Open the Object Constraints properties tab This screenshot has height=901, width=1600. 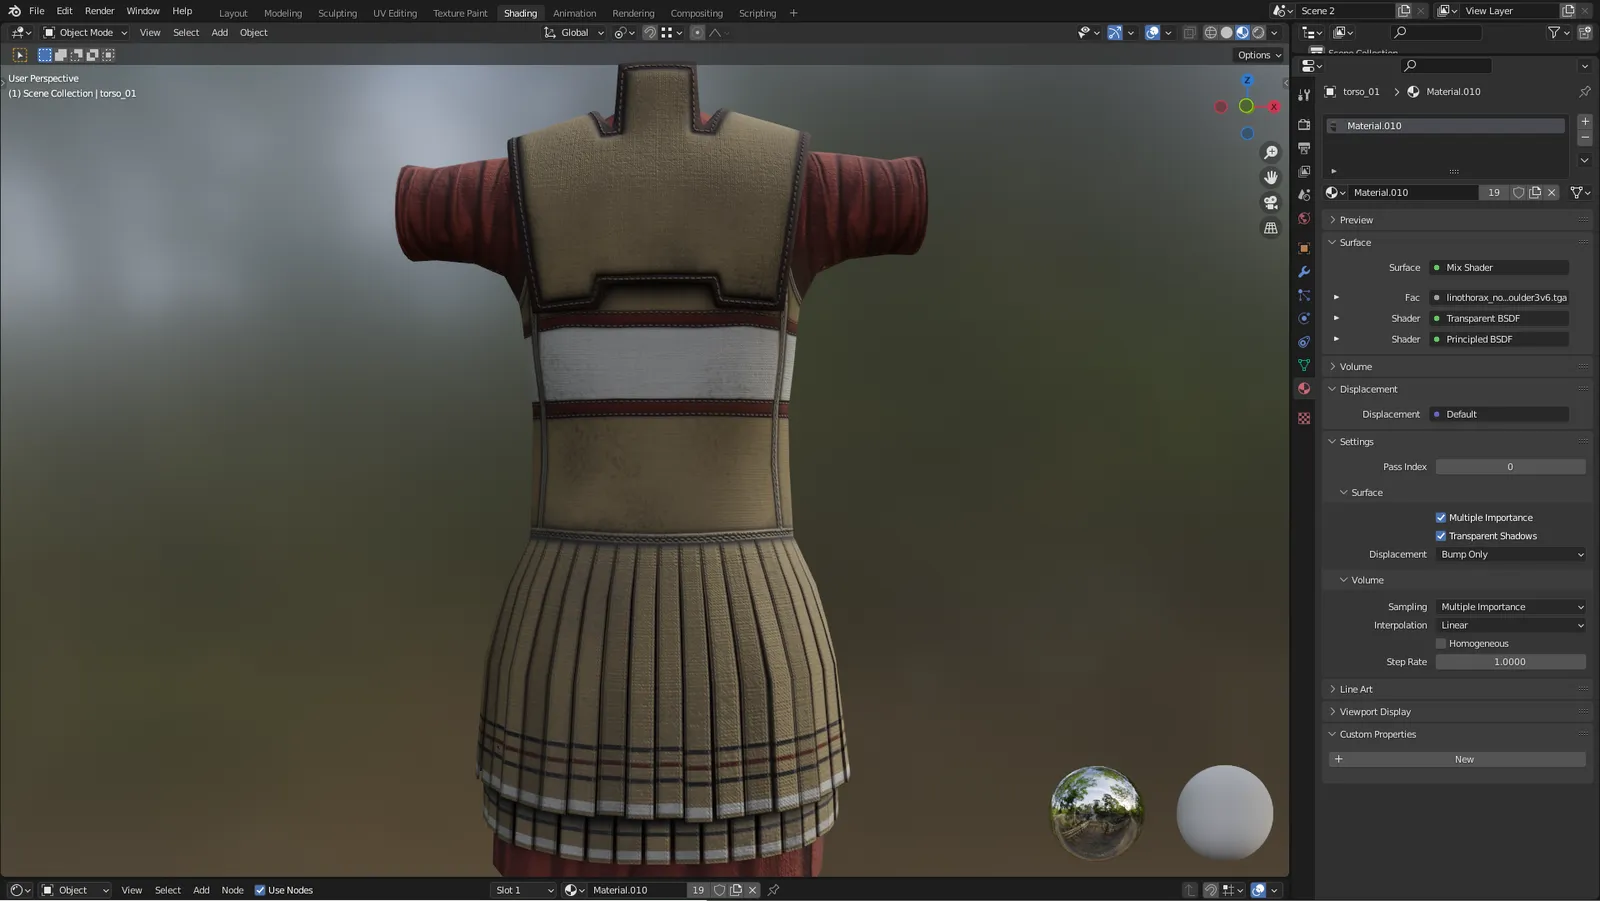point(1304,342)
